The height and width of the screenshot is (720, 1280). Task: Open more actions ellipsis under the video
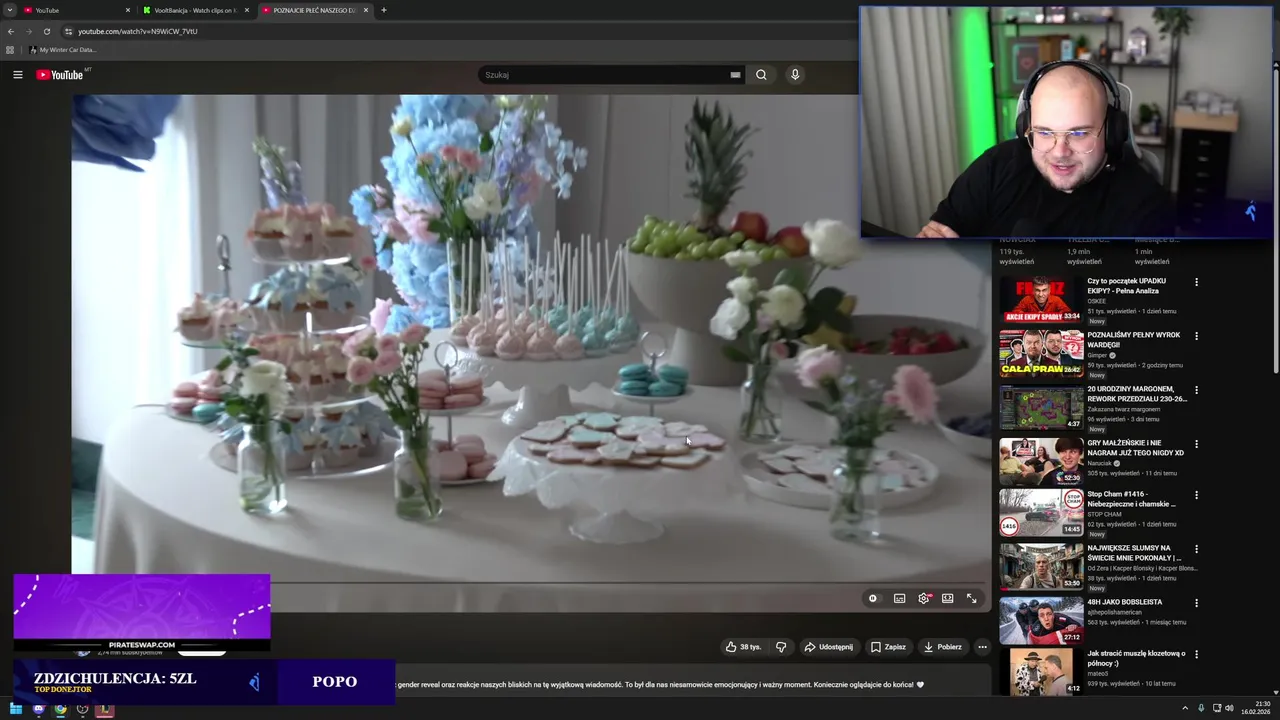pyautogui.click(x=982, y=647)
